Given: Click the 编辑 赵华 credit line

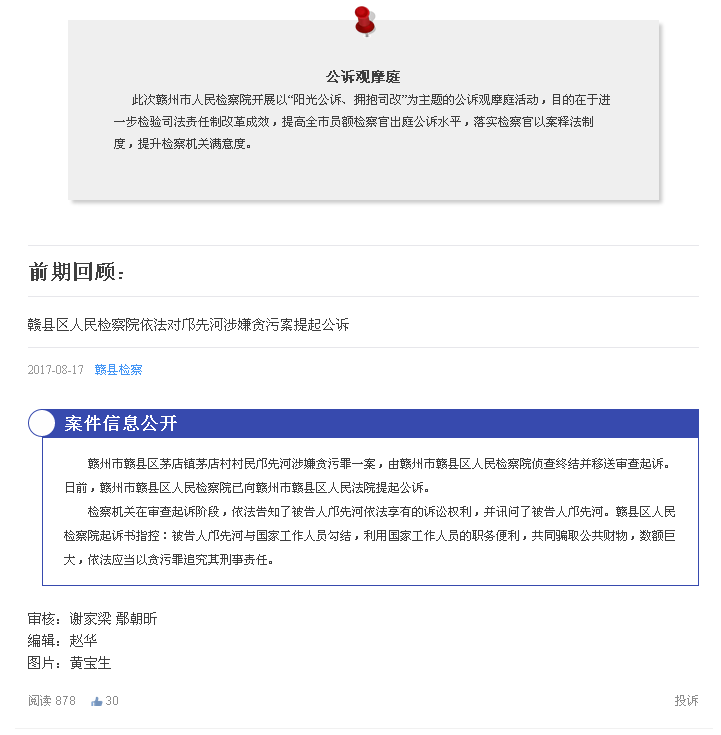Looking at the screenshot, I should 62,641.
